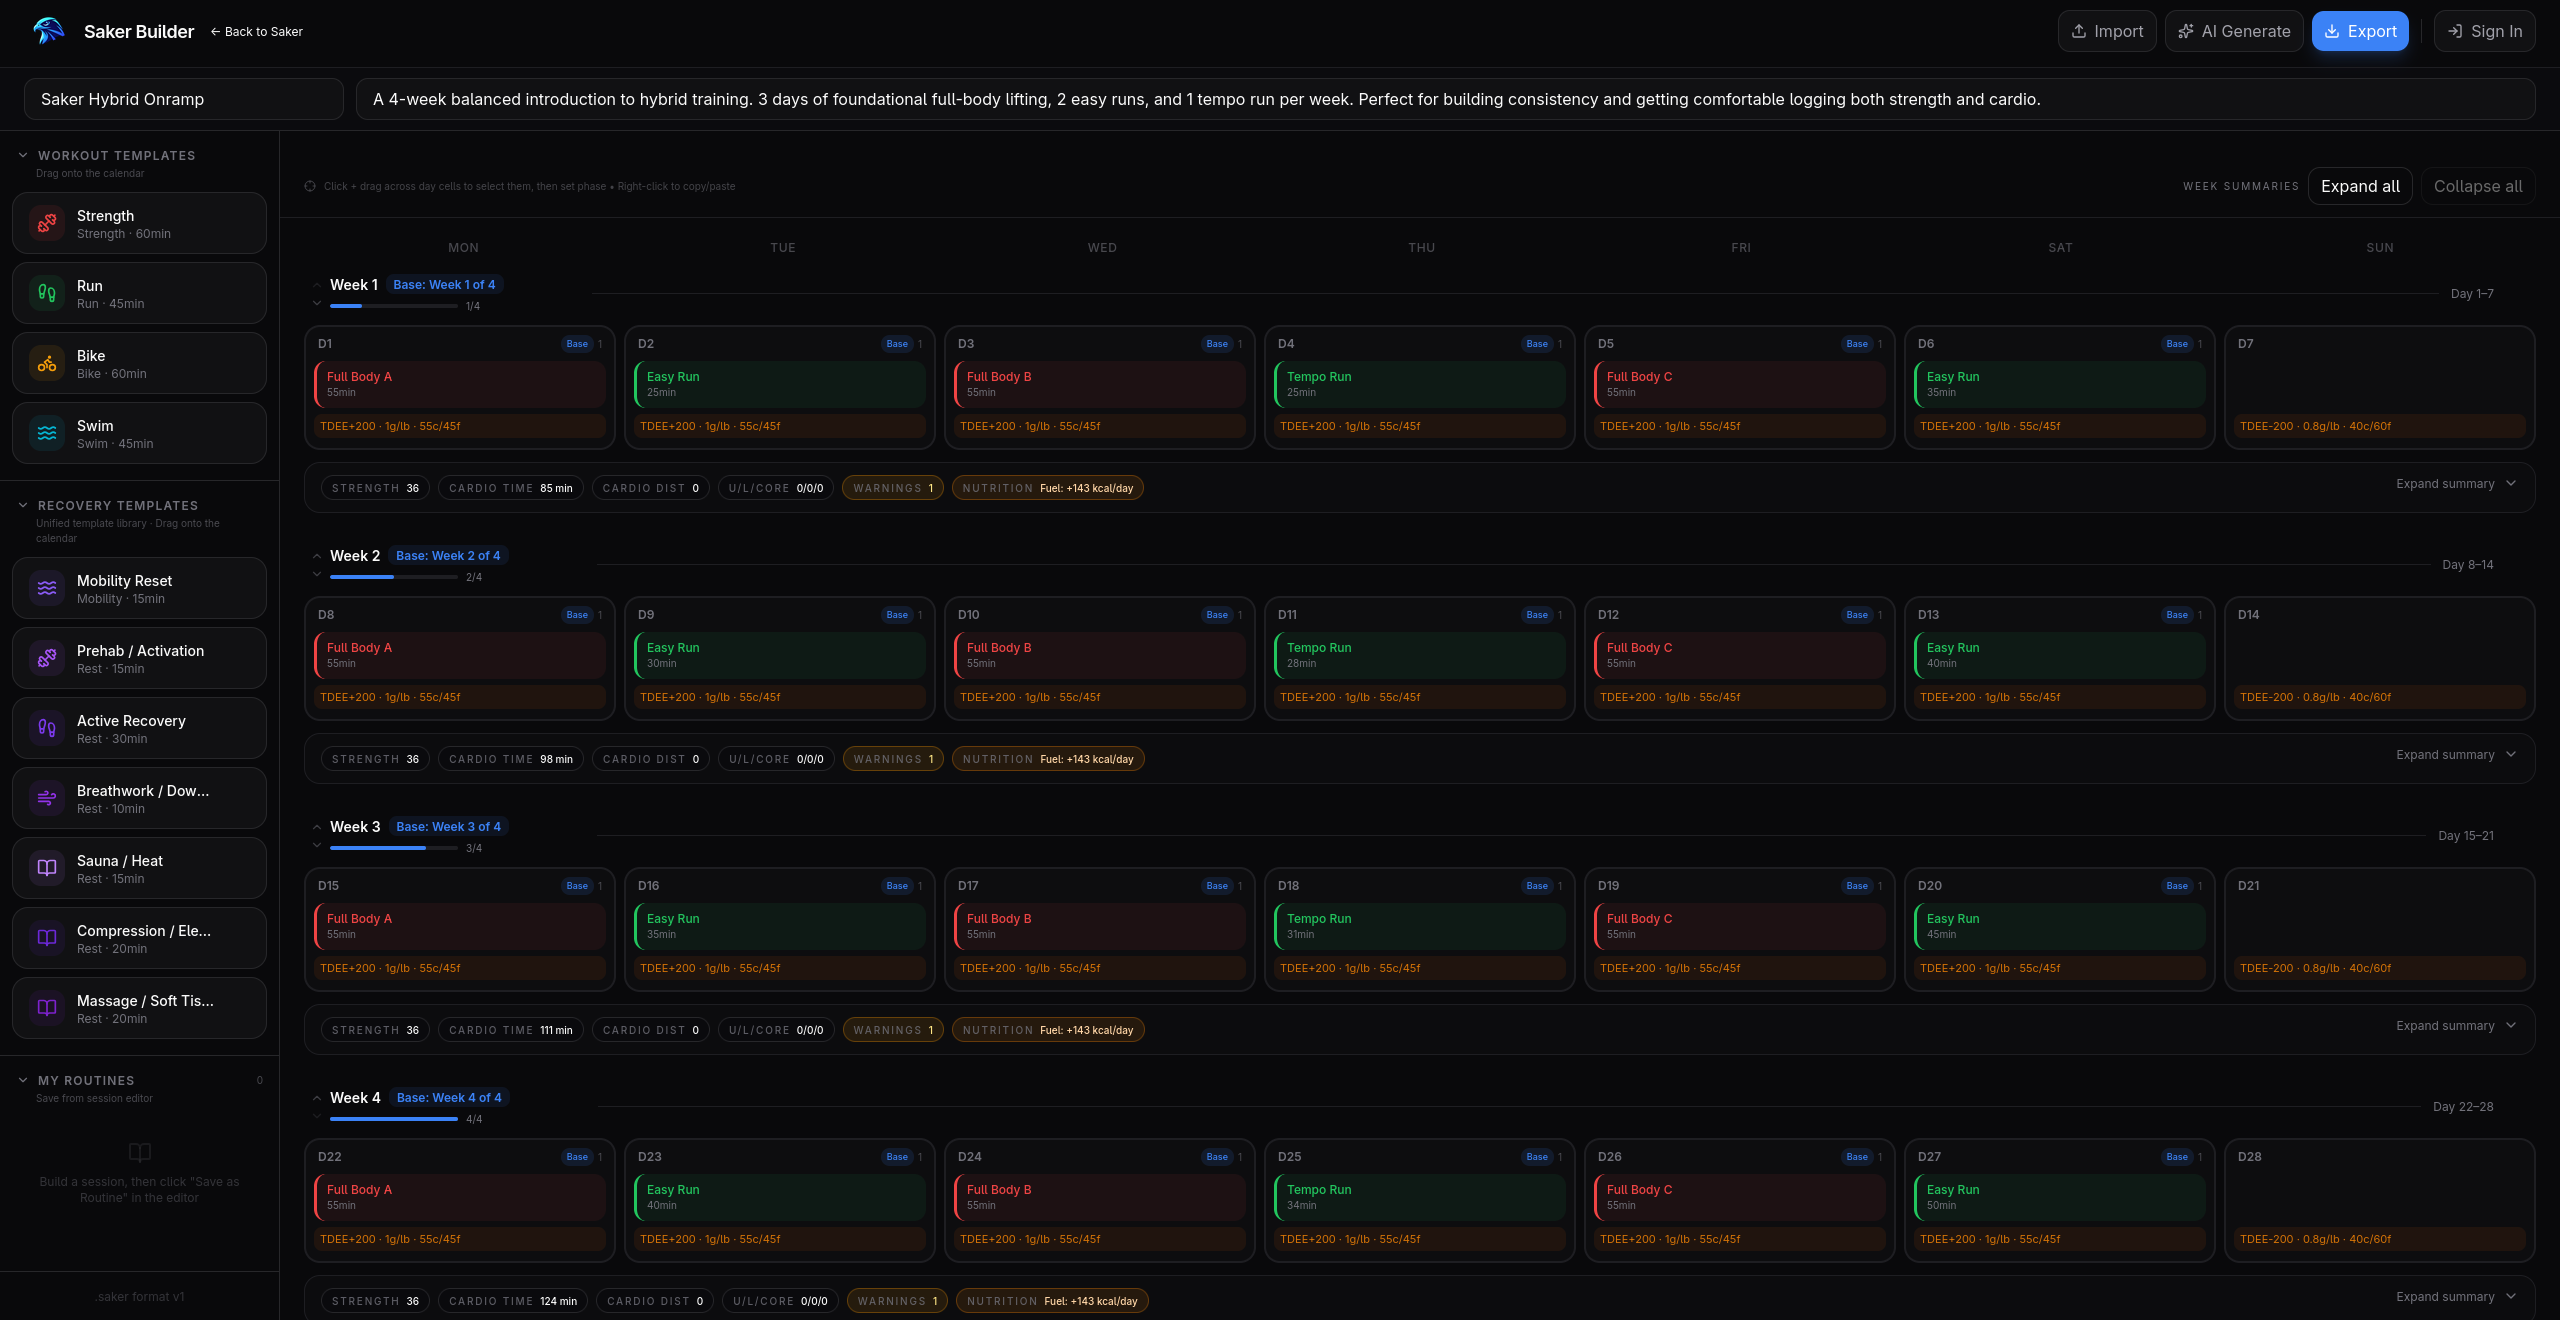This screenshot has height=1320, width=2560.
Task: Collapse the Workout Templates section
Action: (21, 155)
